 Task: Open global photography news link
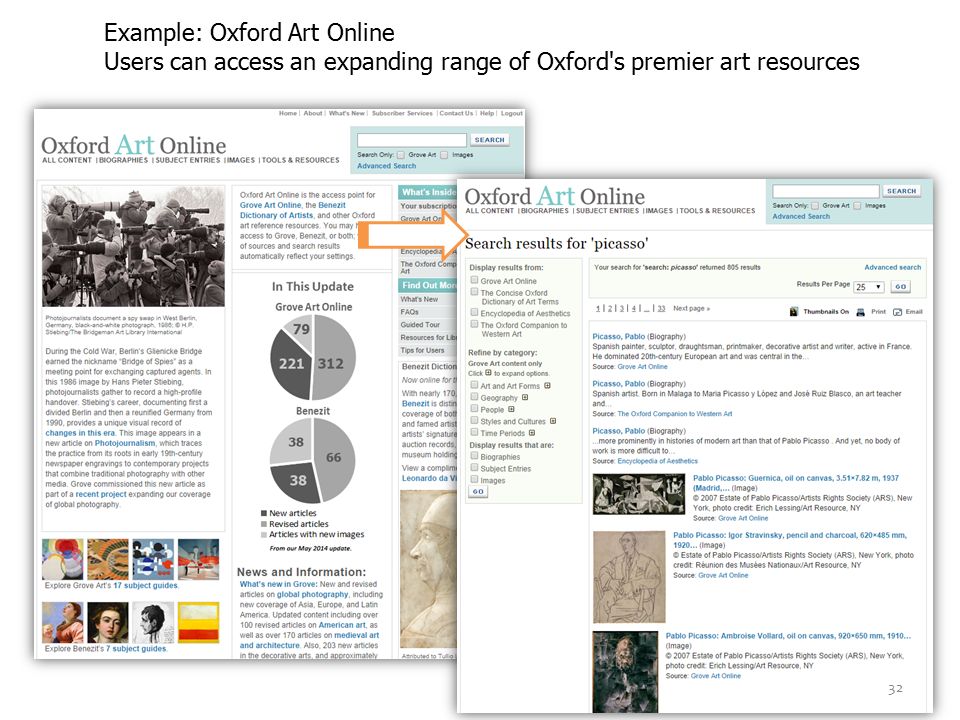pos(312,594)
